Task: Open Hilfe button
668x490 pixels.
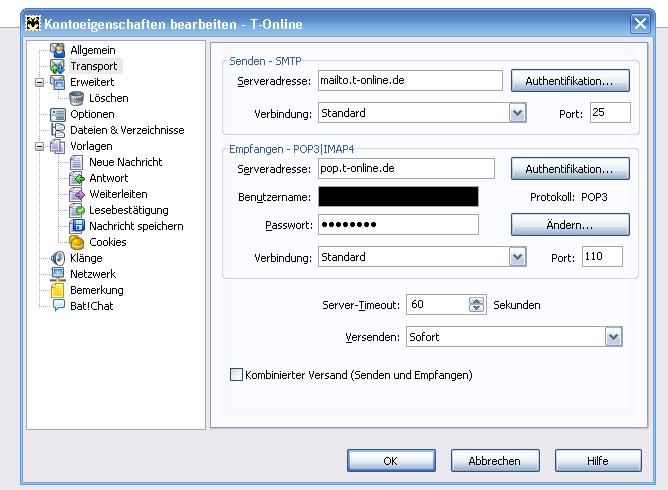Action: pos(598,461)
